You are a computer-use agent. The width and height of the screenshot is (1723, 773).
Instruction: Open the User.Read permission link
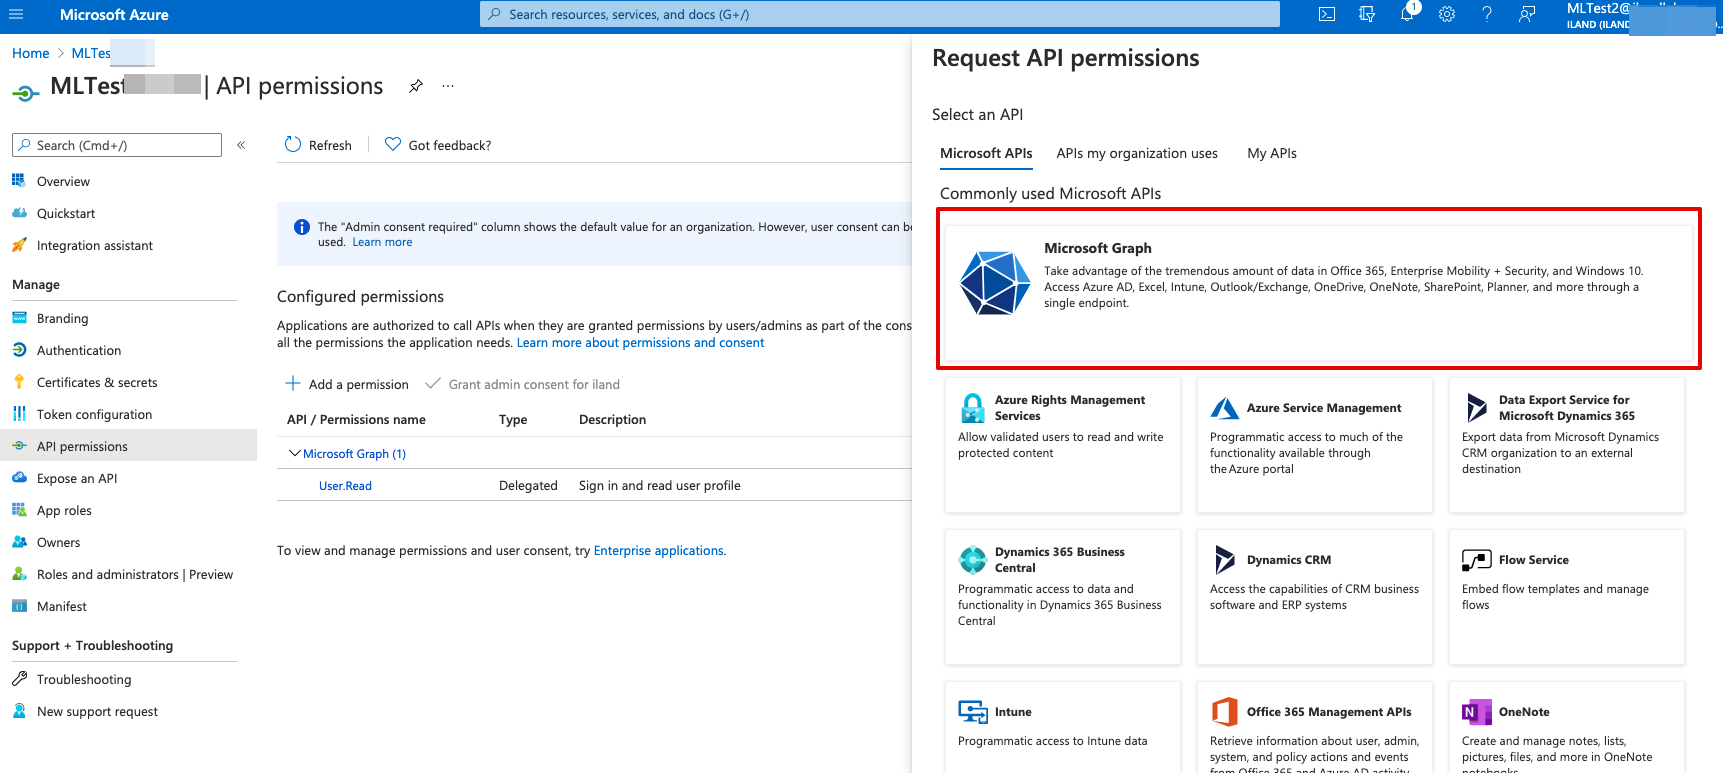pyautogui.click(x=345, y=486)
